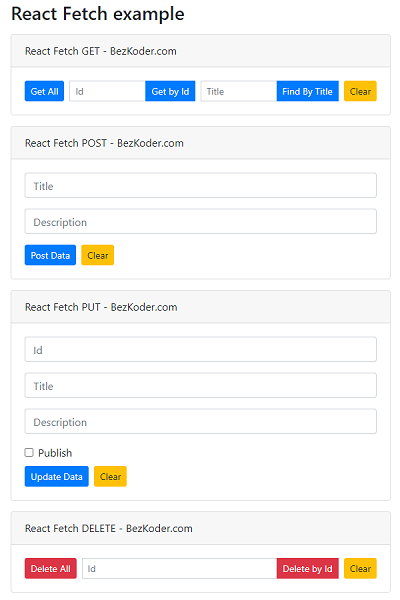Click the Get by Id button

(x=170, y=91)
